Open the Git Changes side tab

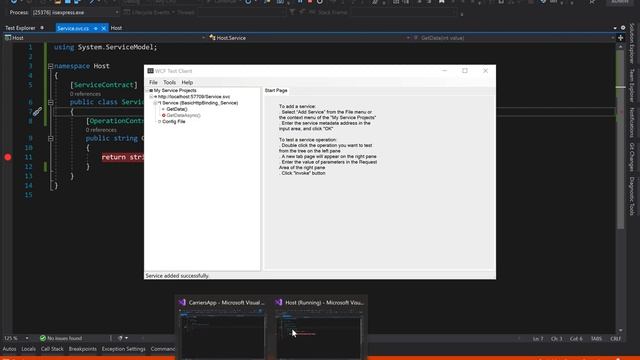632,157
